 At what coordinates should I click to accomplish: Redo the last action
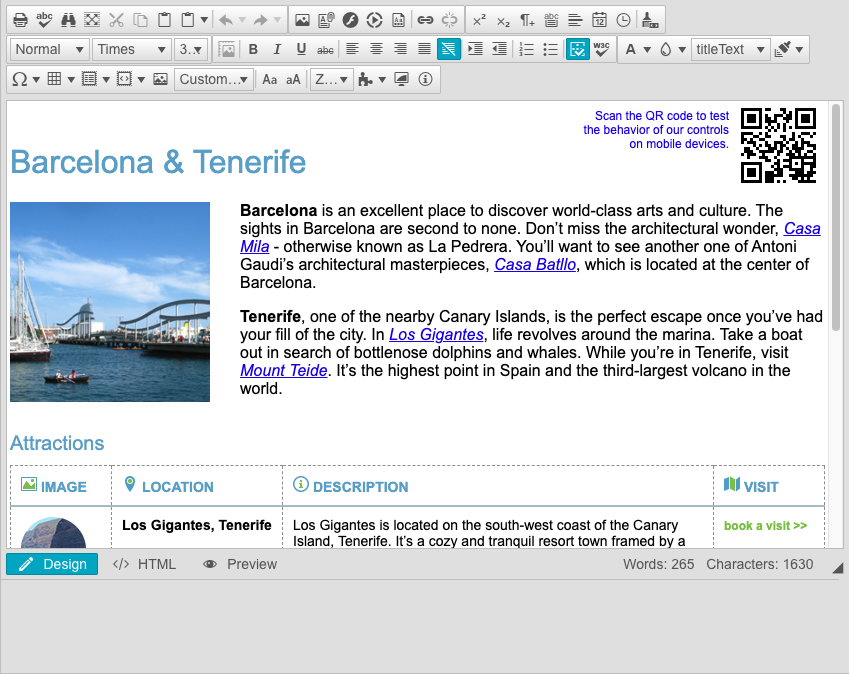tap(261, 21)
